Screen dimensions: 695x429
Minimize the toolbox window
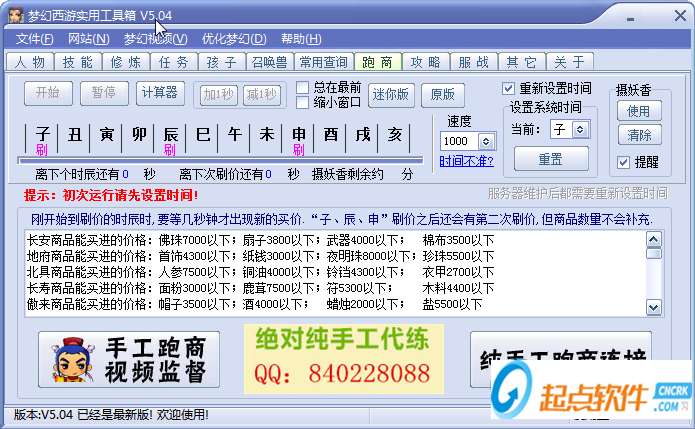(x=630, y=18)
